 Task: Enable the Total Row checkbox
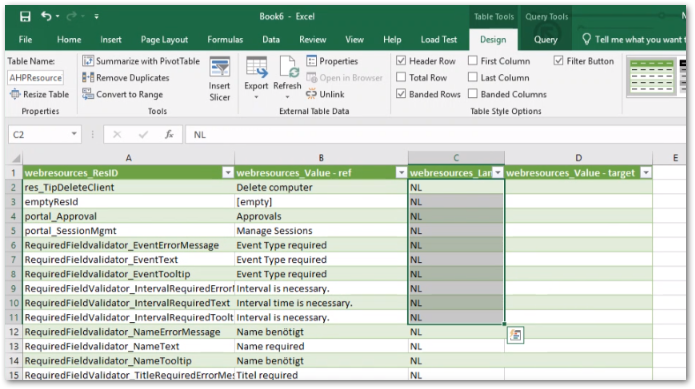click(401, 77)
